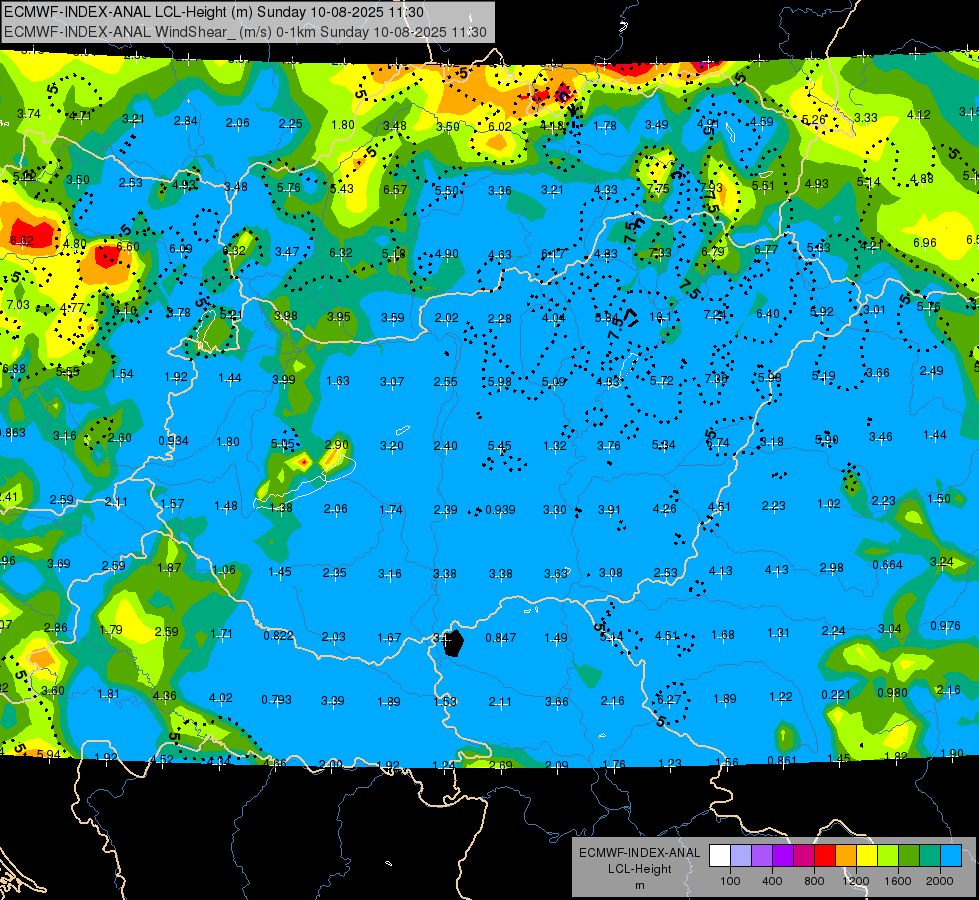Viewport: 979px width, 900px height.
Task: Click the solid black polygon on the map
Action: (x=453, y=643)
